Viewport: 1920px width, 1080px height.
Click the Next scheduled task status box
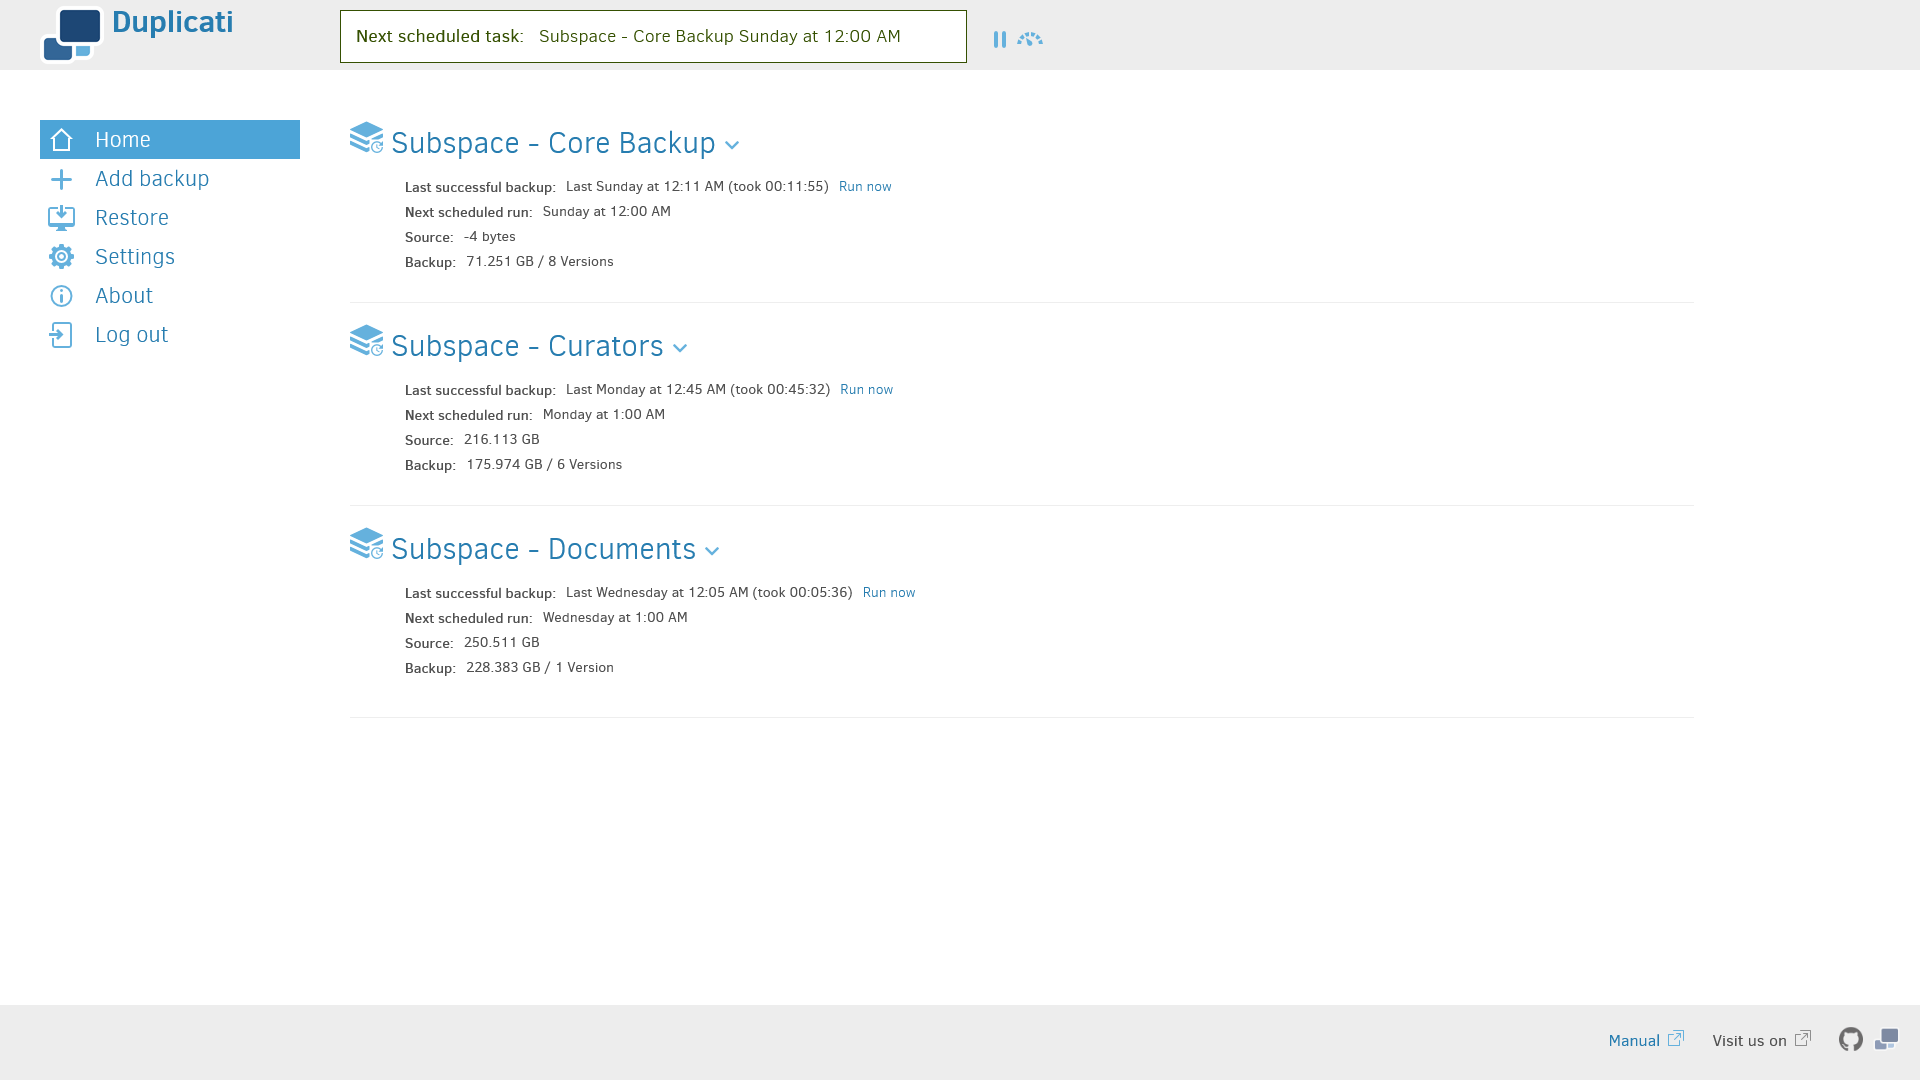653,37
